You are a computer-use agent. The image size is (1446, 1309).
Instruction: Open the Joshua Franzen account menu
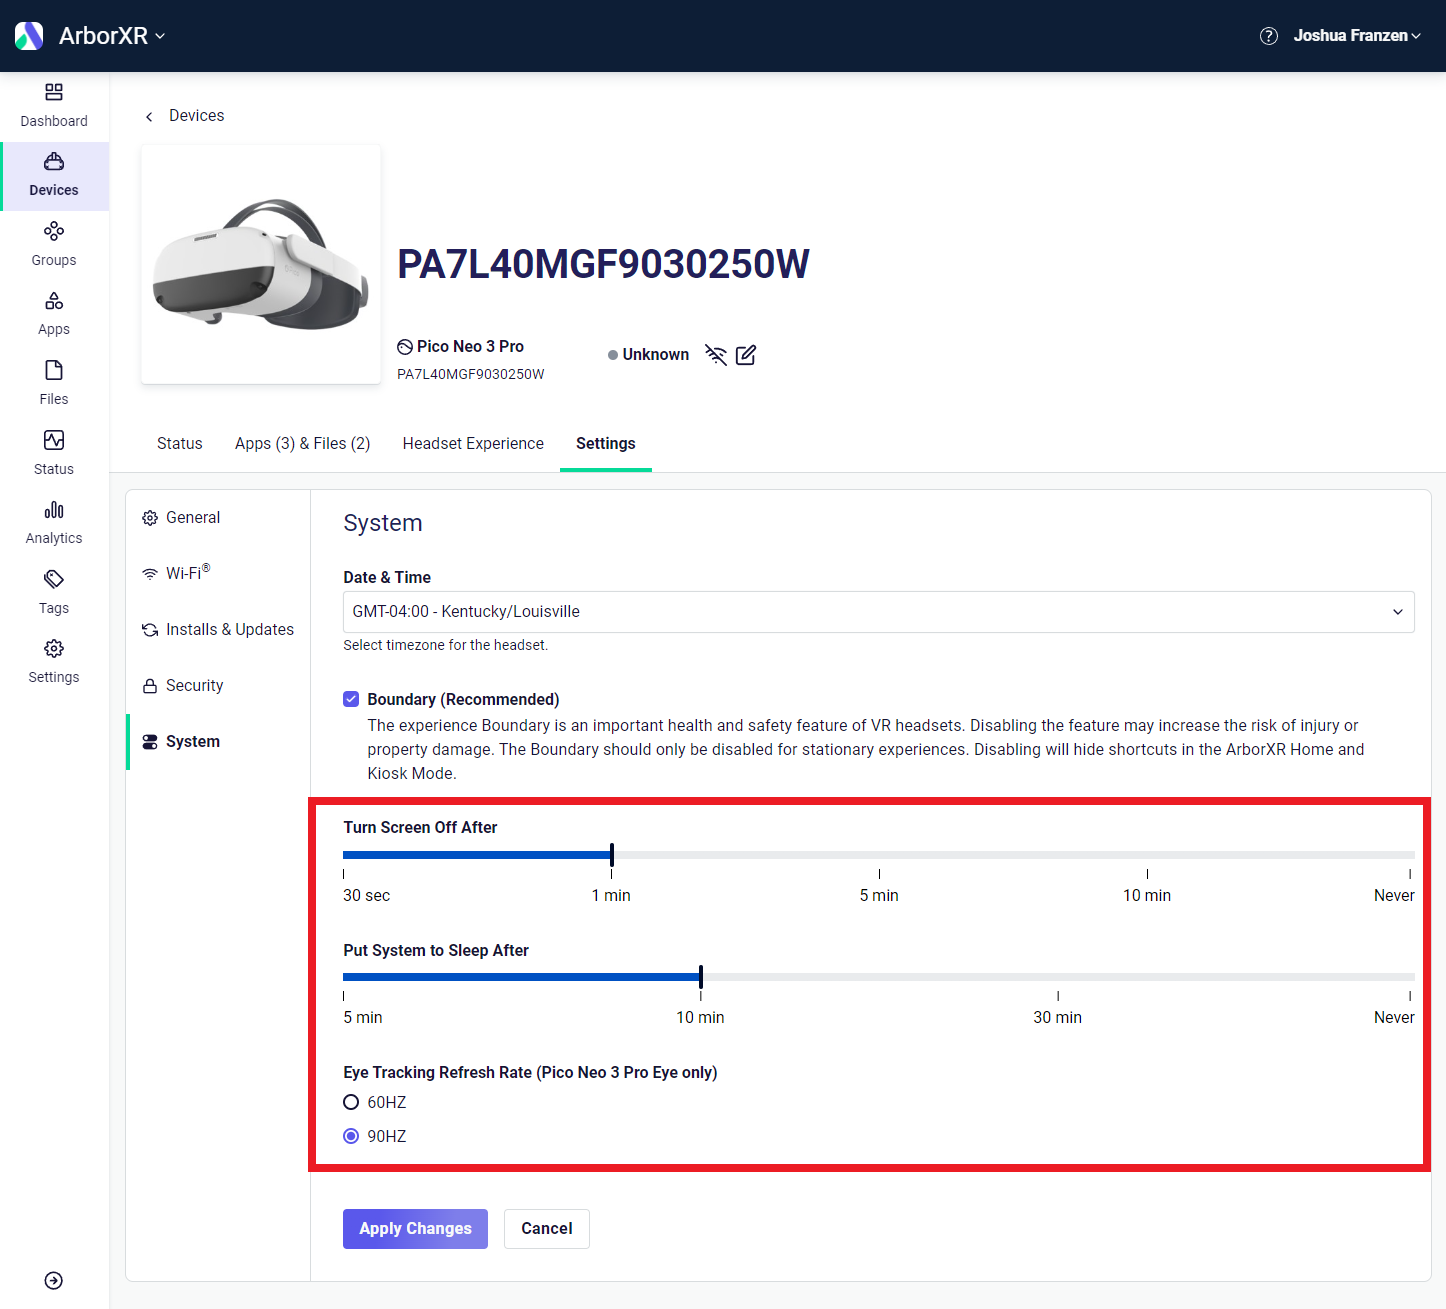click(1357, 36)
